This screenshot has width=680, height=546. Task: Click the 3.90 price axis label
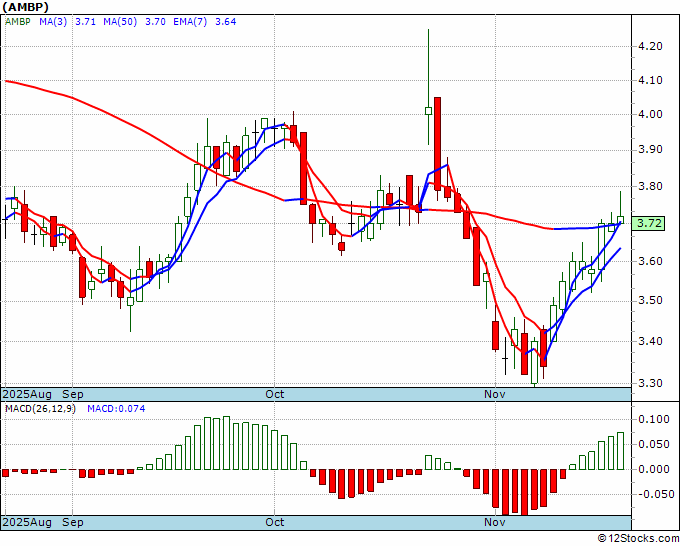pyautogui.click(x=651, y=150)
